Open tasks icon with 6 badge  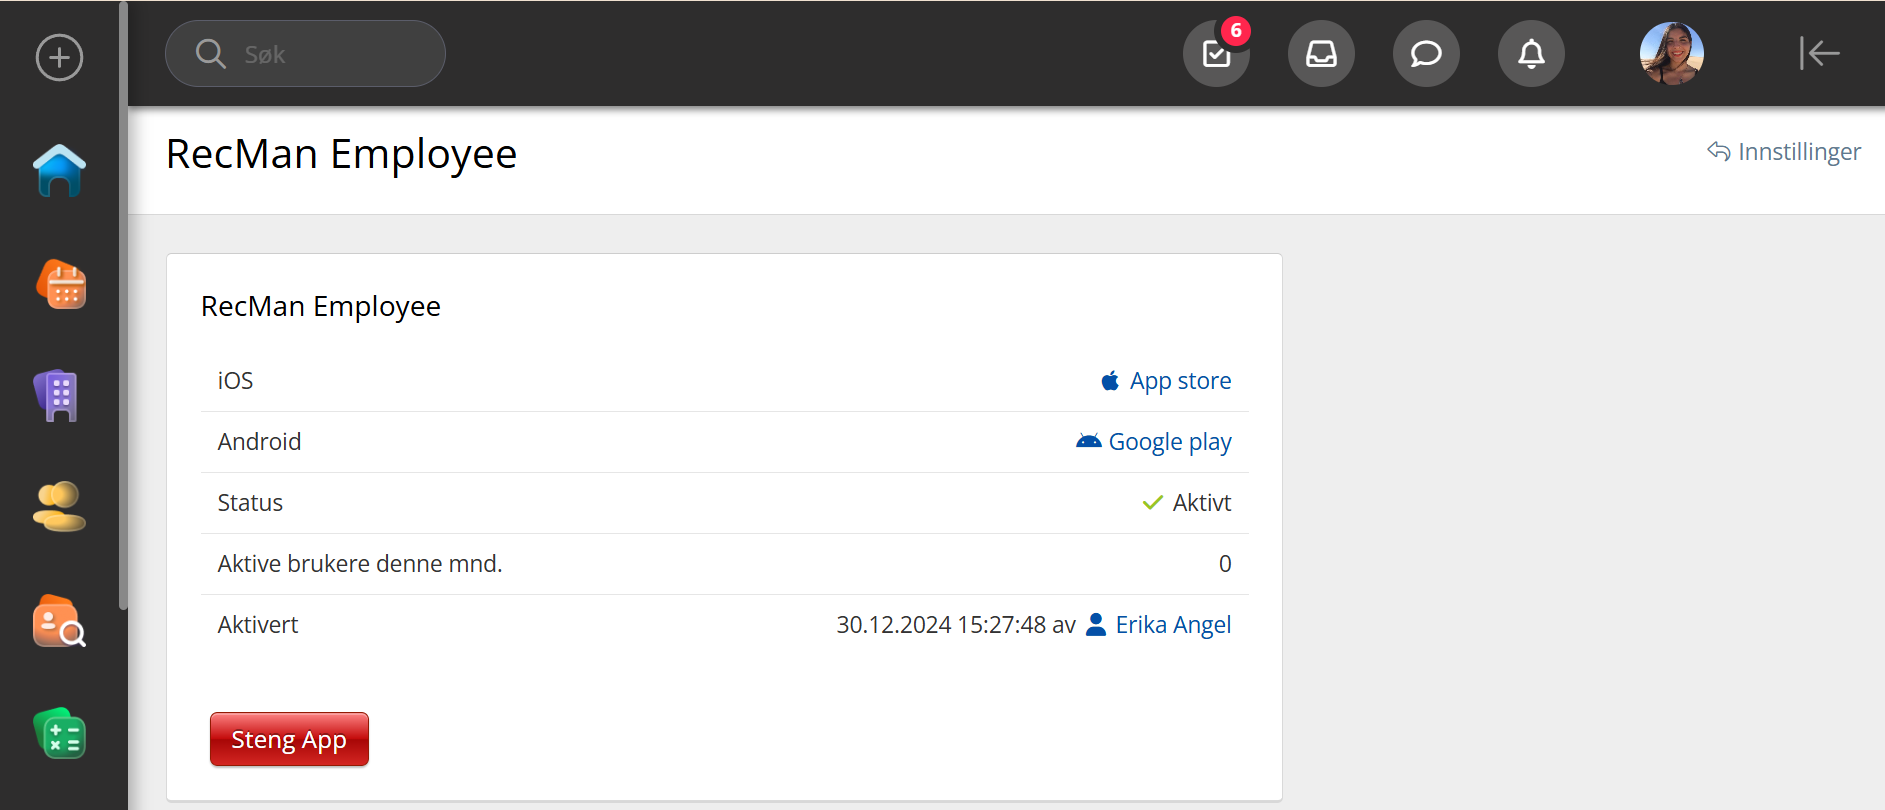pos(1216,54)
